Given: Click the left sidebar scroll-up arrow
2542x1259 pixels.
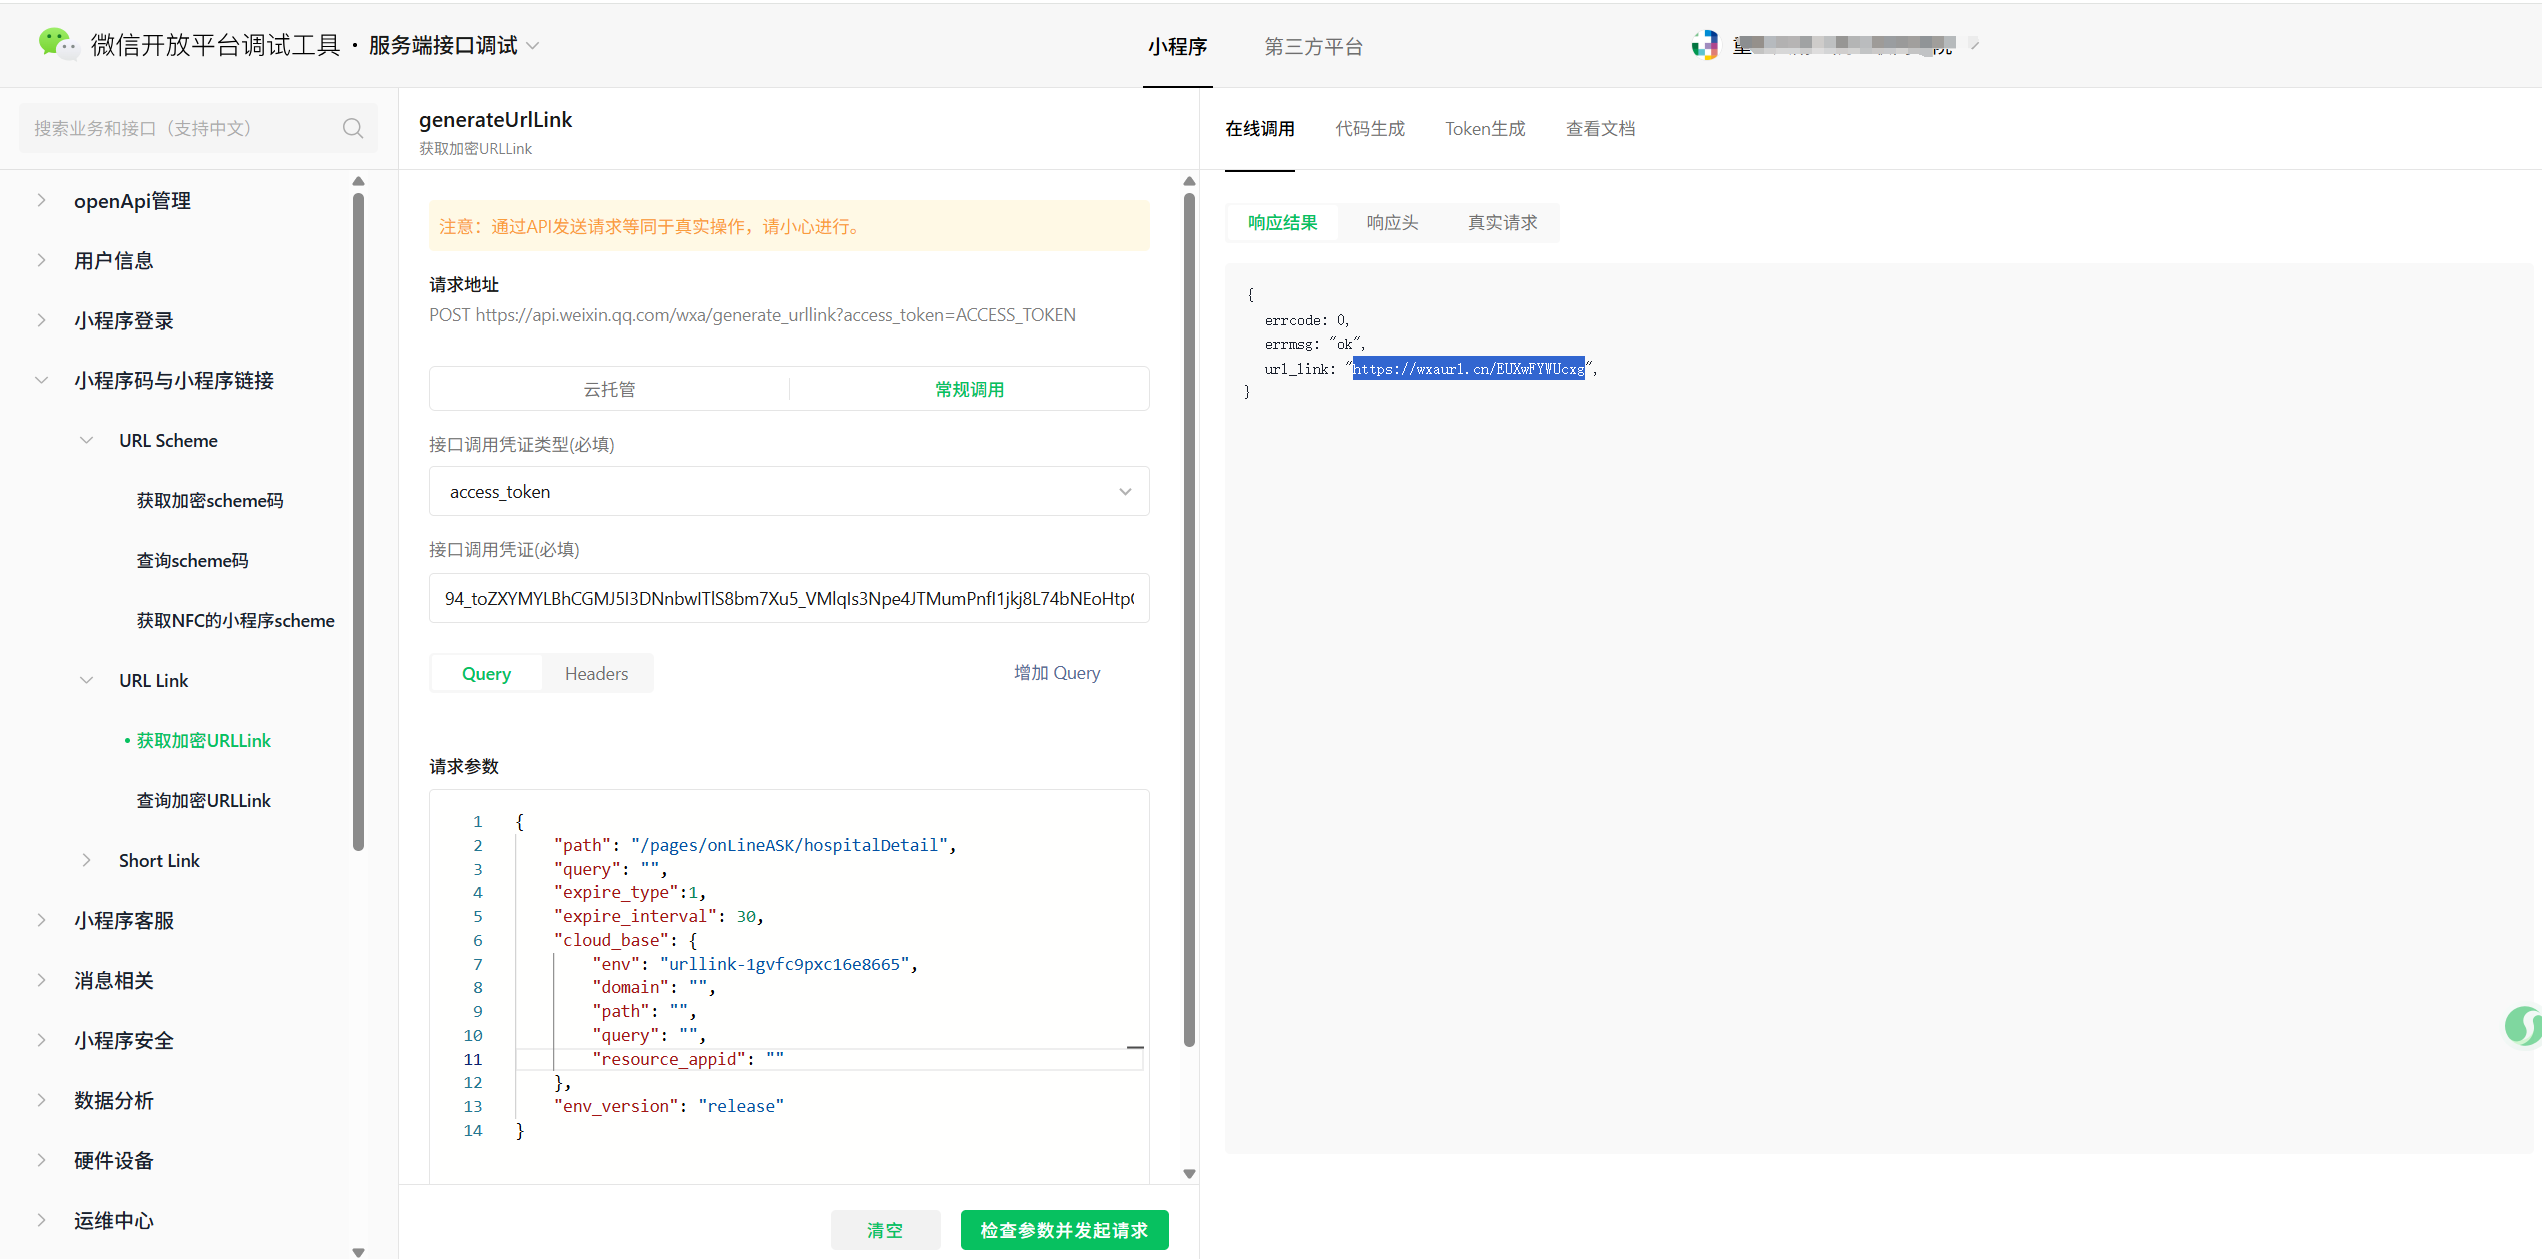Looking at the screenshot, I should click(358, 182).
